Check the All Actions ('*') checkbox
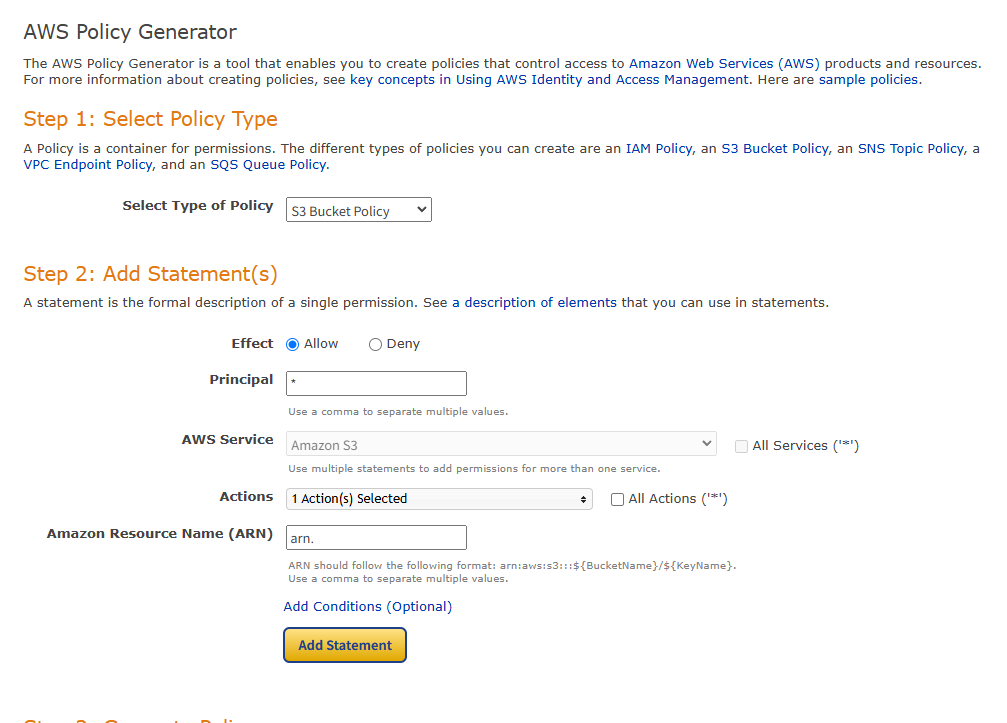1007x723 pixels. (x=617, y=500)
